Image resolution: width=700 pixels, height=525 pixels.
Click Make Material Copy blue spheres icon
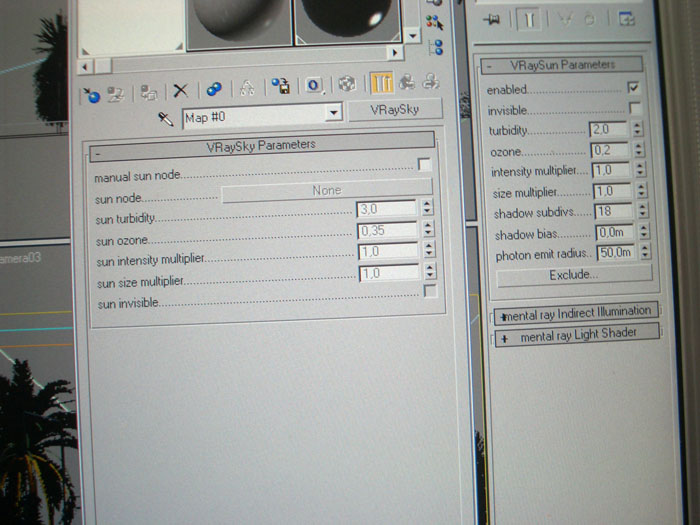(x=214, y=88)
